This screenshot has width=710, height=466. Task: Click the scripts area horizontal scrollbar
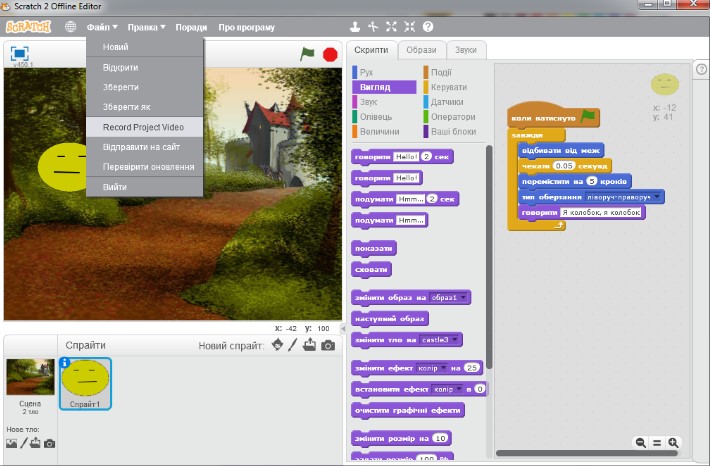587,453
